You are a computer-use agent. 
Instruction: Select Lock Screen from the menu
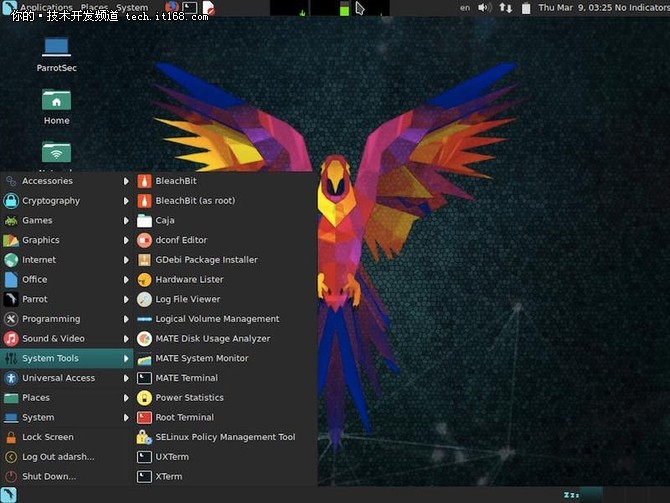pos(67,437)
